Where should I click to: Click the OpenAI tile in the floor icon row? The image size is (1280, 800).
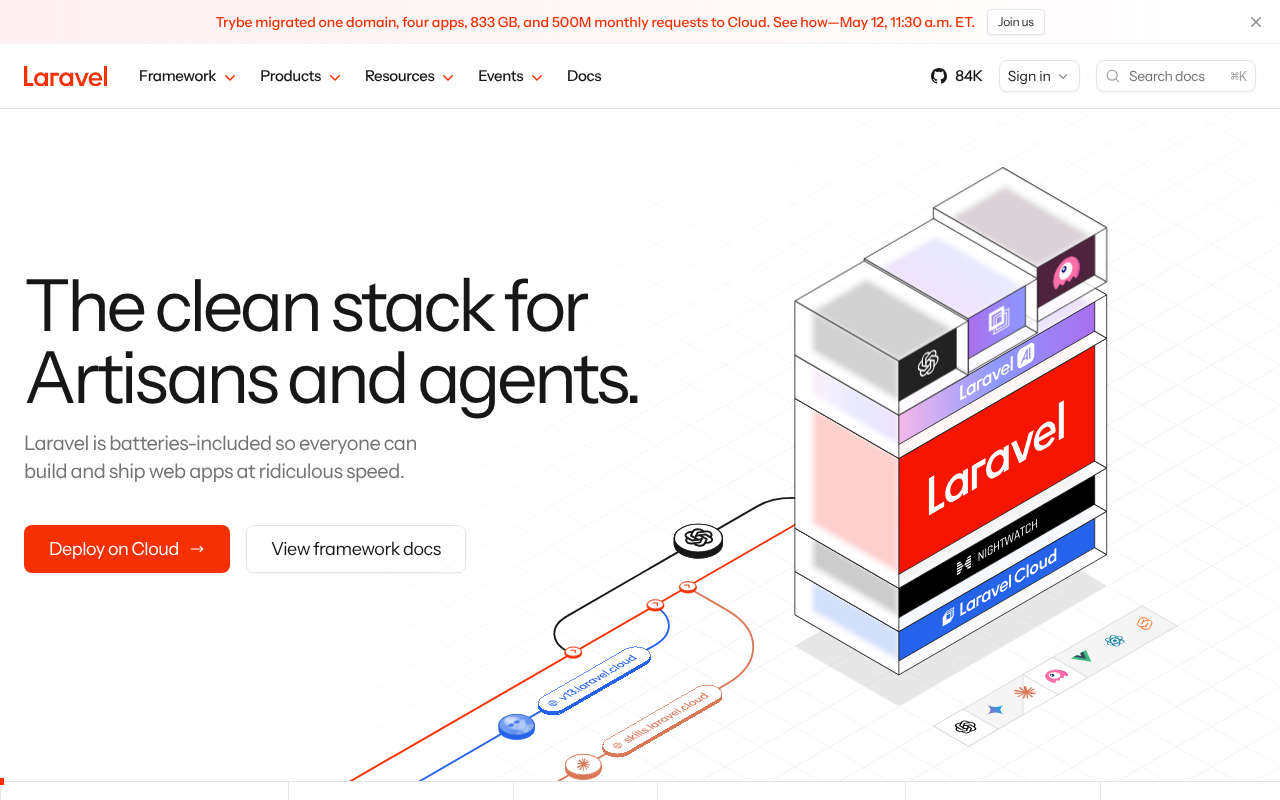pyautogui.click(x=965, y=727)
